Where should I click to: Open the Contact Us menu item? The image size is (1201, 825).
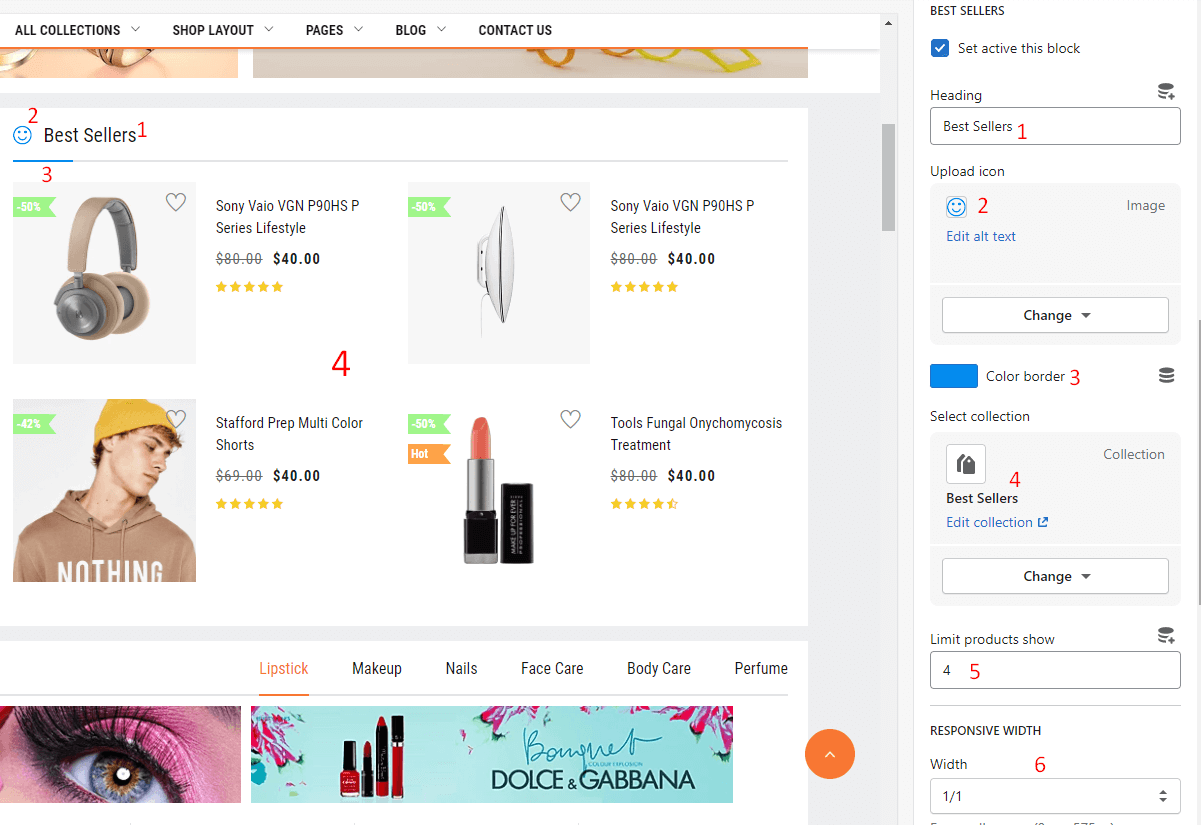[515, 30]
